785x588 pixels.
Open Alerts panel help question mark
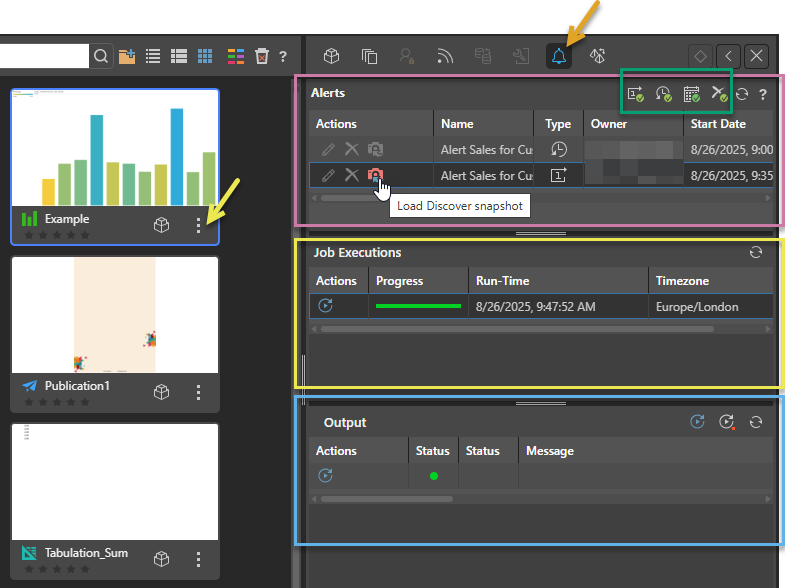763,94
